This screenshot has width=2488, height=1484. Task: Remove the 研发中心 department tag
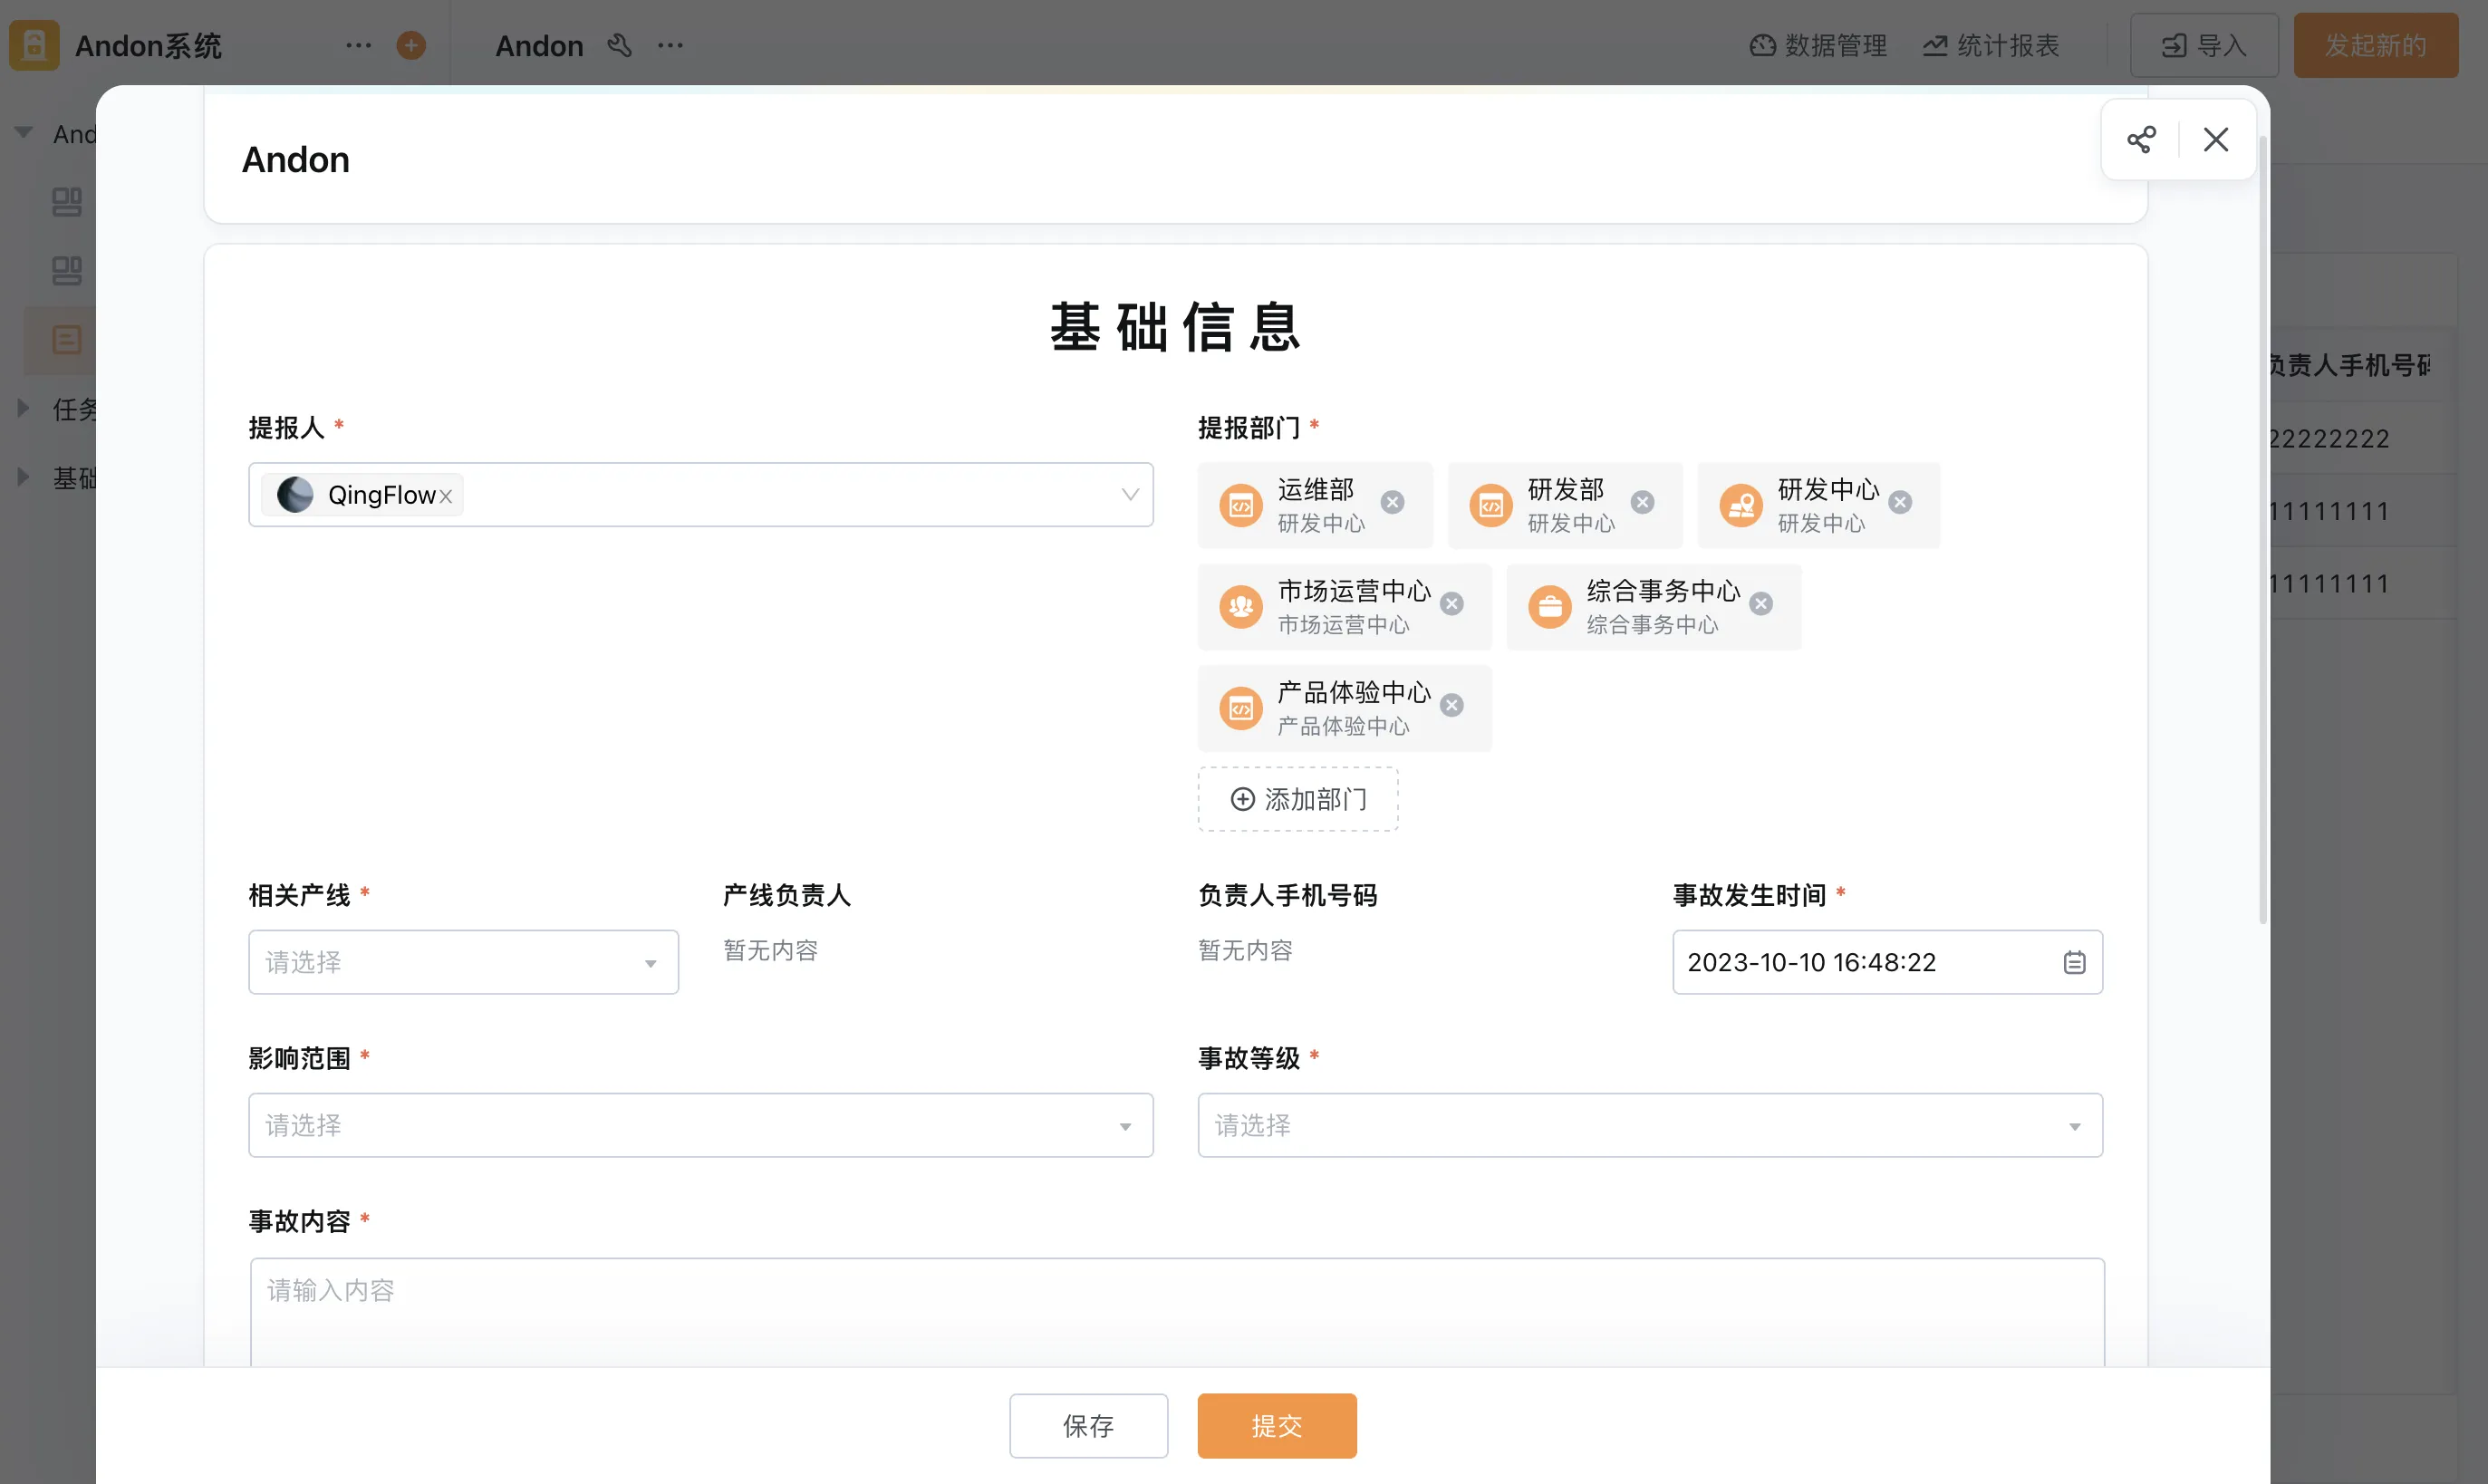click(x=1900, y=502)
